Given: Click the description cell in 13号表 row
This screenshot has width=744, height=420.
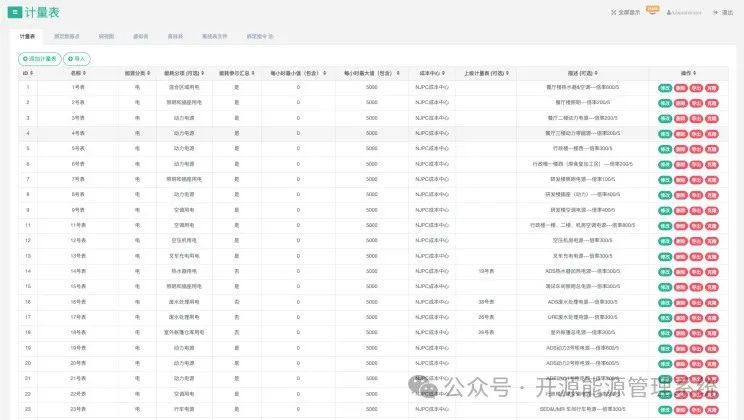Looking at the screenshot, I should (x=583, y=256).
